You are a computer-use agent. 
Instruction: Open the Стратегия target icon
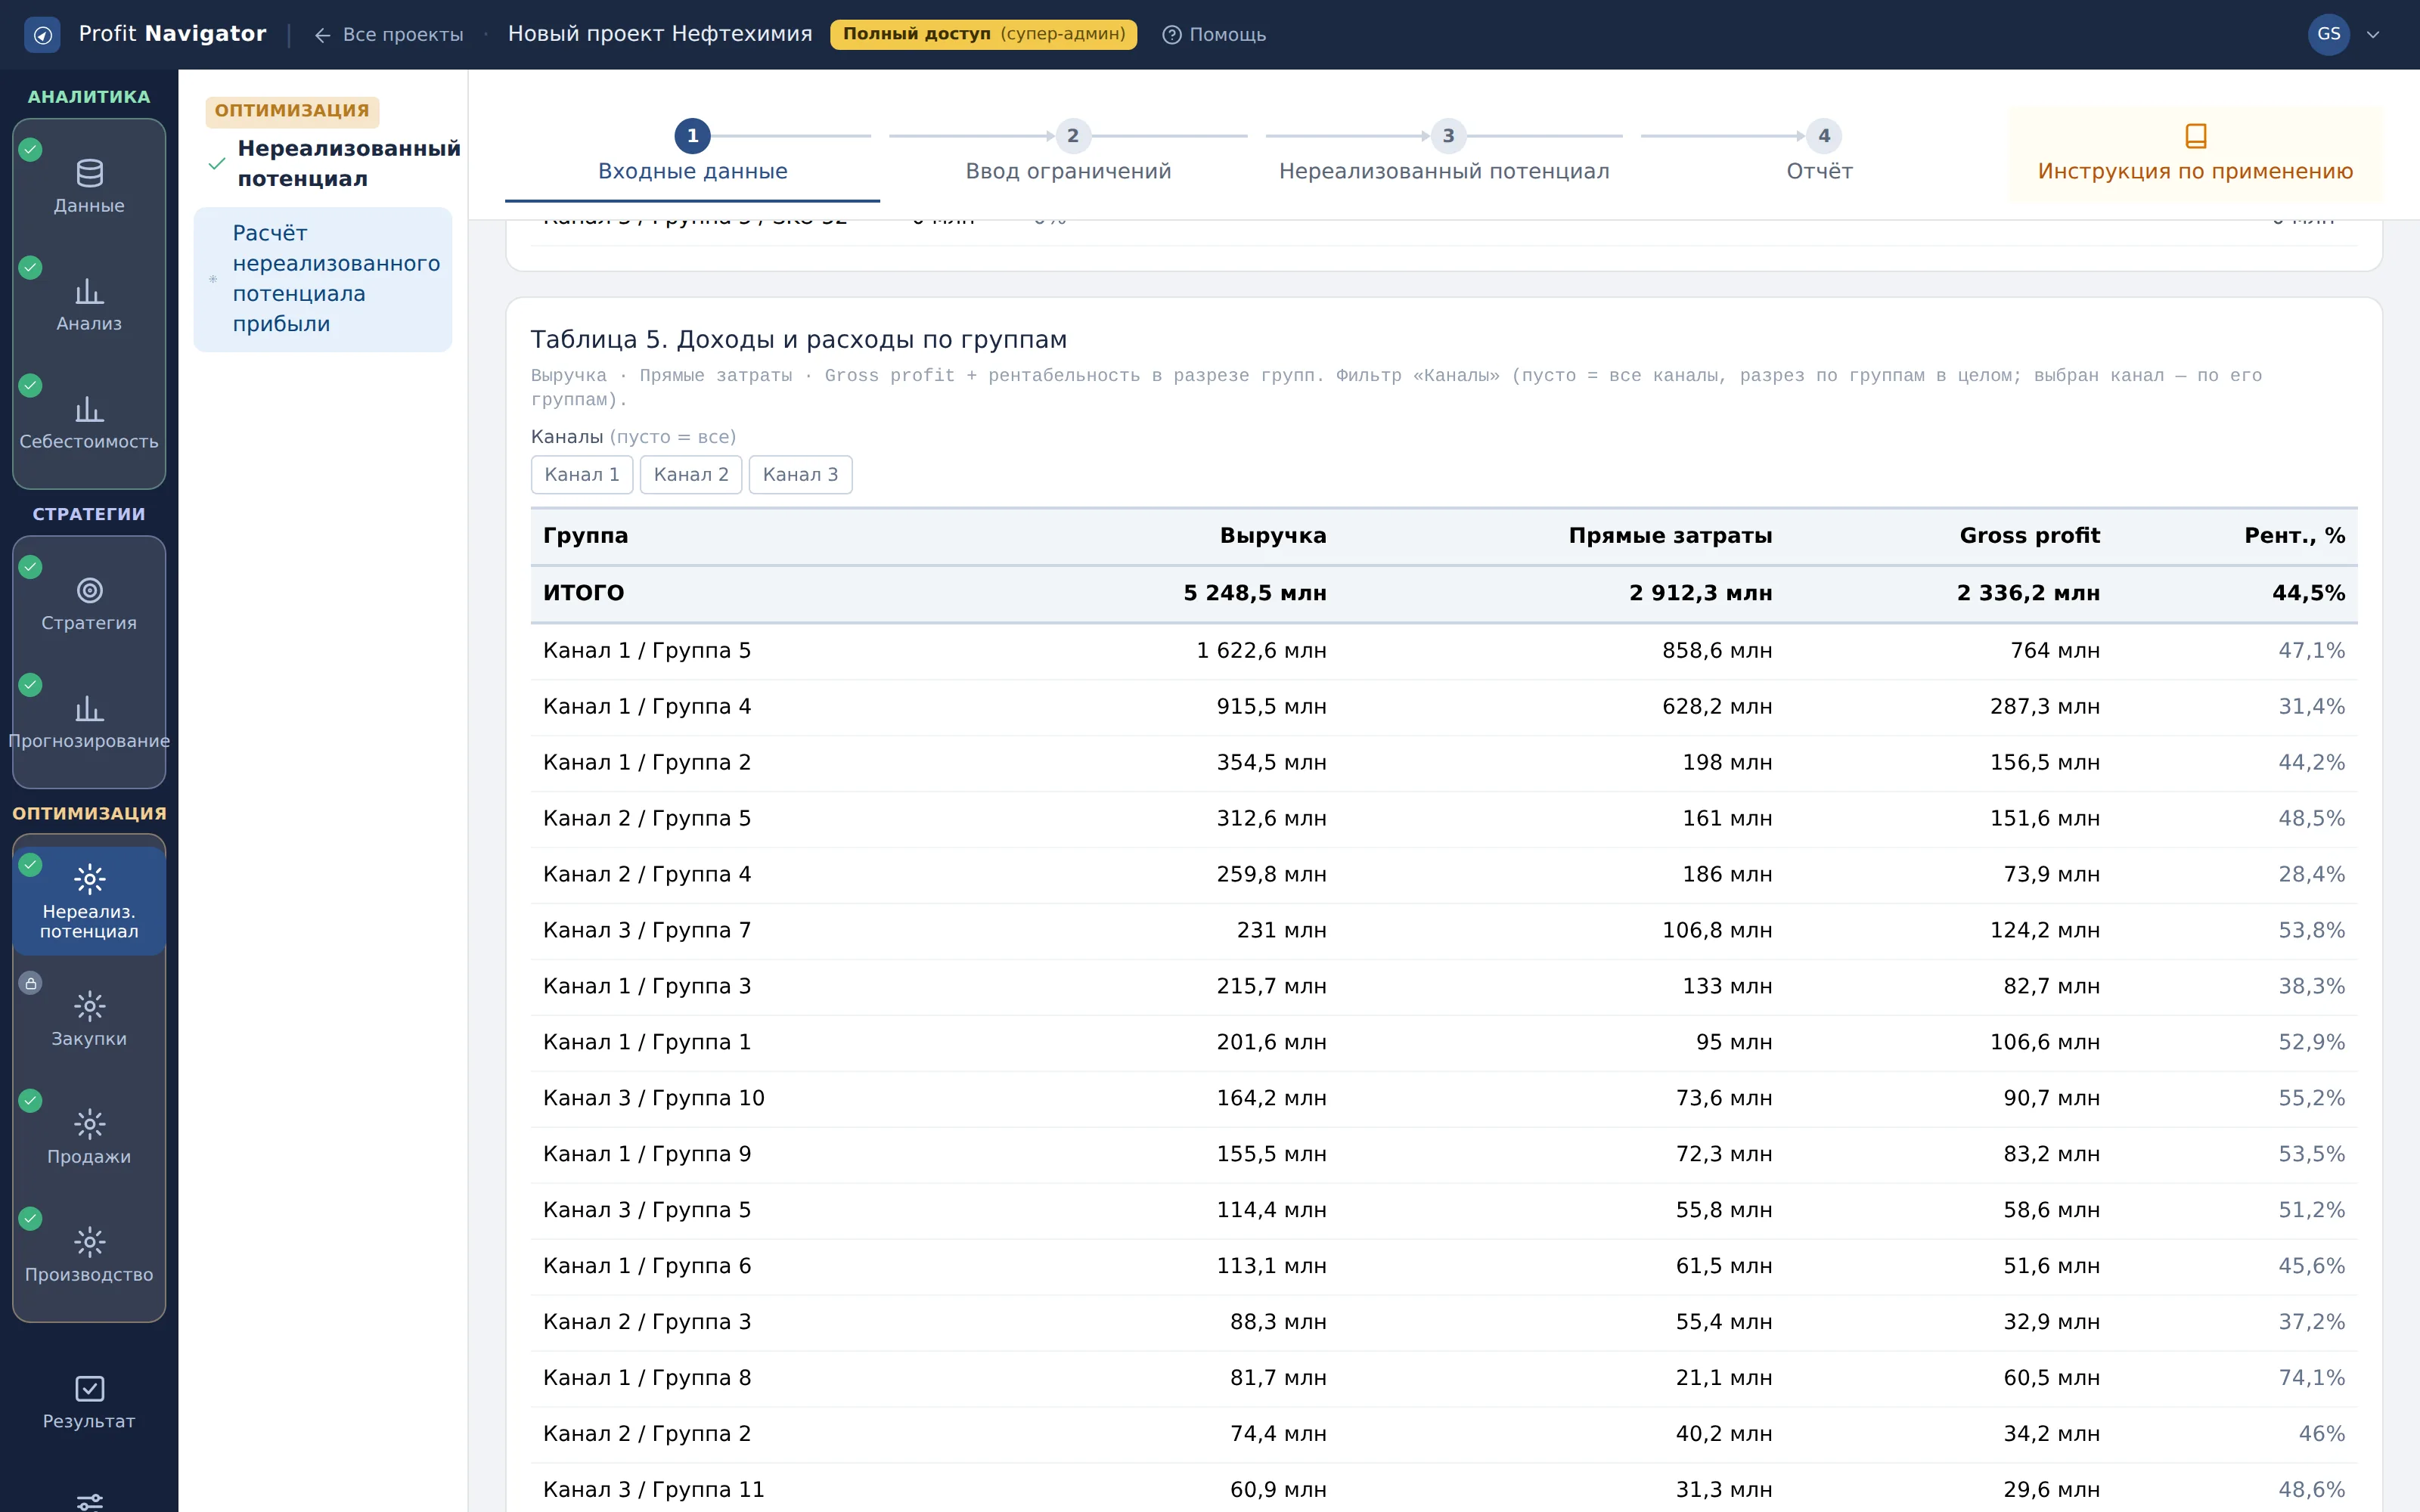[x=89, y=590]
